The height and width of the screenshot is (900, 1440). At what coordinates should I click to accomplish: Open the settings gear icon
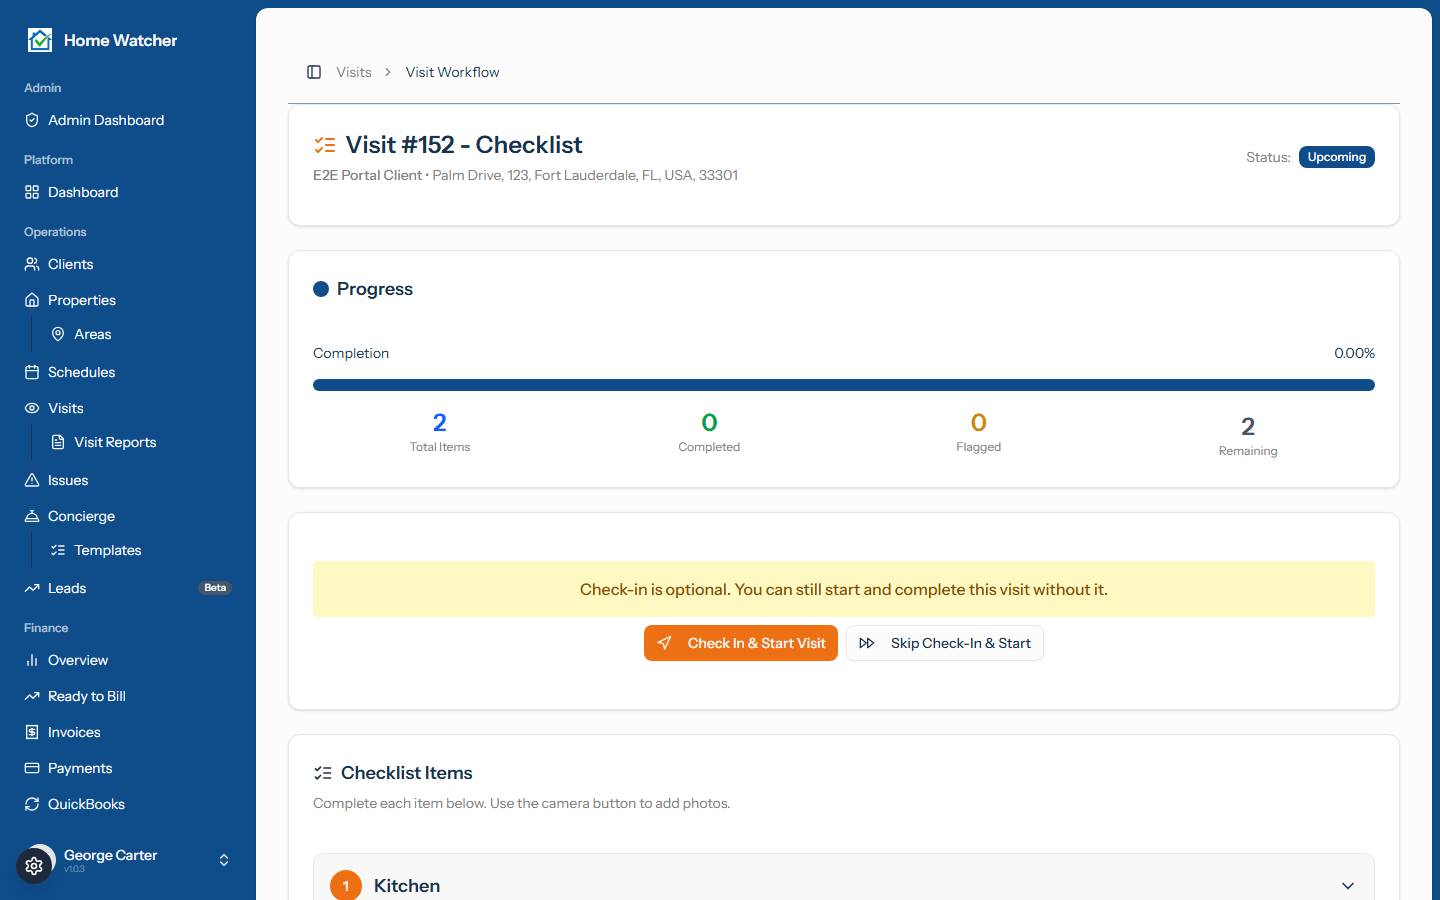tap(34, 866)
